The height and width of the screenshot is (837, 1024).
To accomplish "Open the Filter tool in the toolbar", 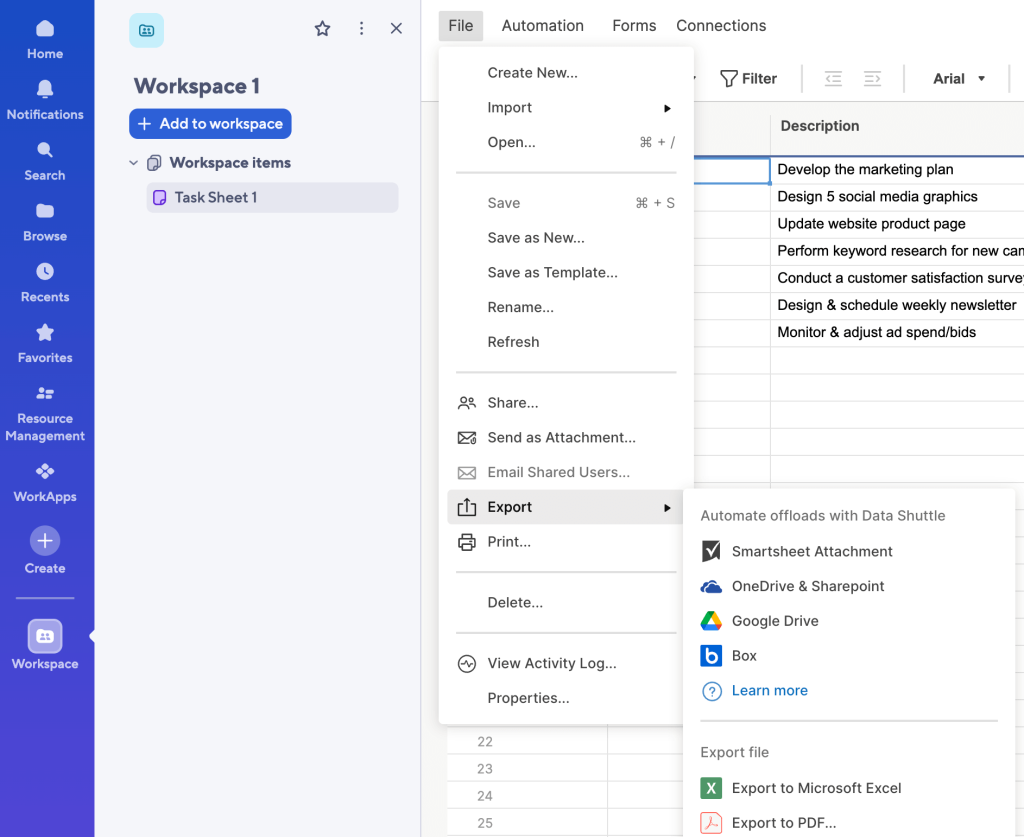I will [748, 78].
